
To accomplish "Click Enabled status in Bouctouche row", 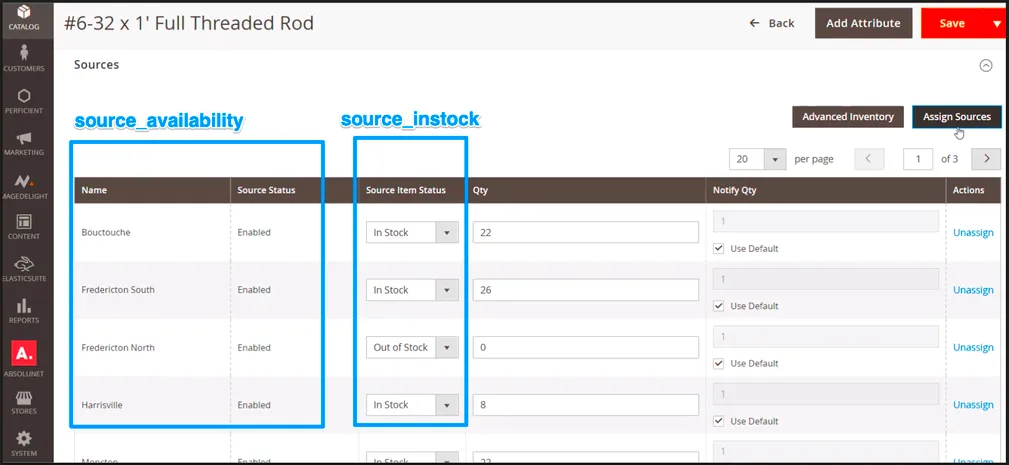I will [x=254, y=232].
